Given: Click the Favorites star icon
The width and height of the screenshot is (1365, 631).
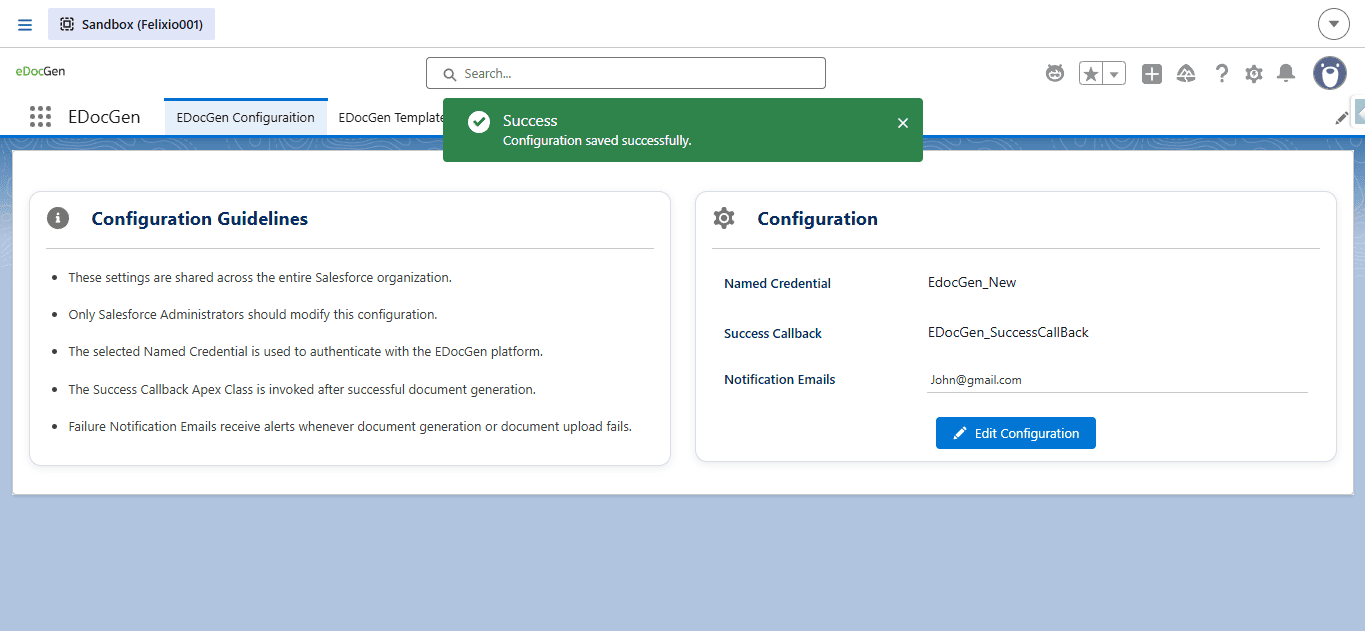Looking at the screenshot, I should pyautogui.click(x=1091, y=73).
